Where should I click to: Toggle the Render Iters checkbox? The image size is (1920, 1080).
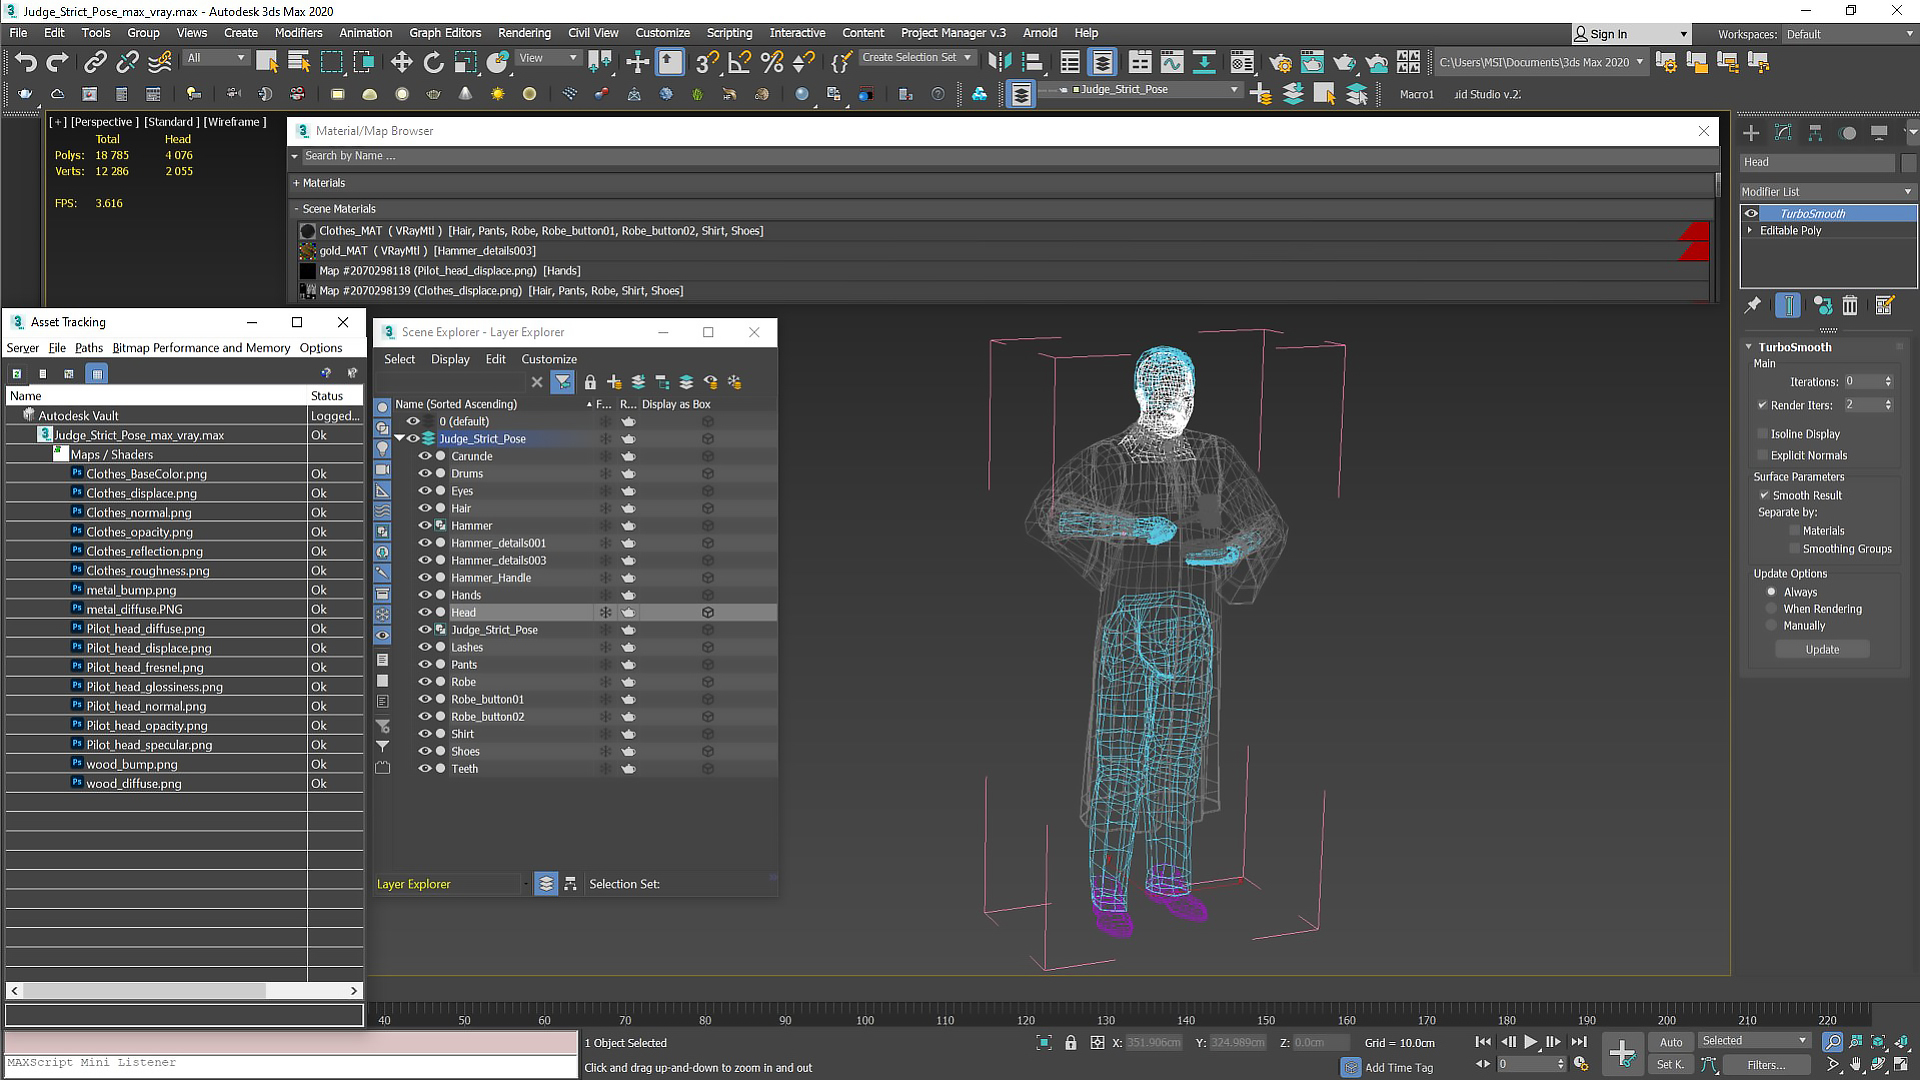coord(1762,405)
